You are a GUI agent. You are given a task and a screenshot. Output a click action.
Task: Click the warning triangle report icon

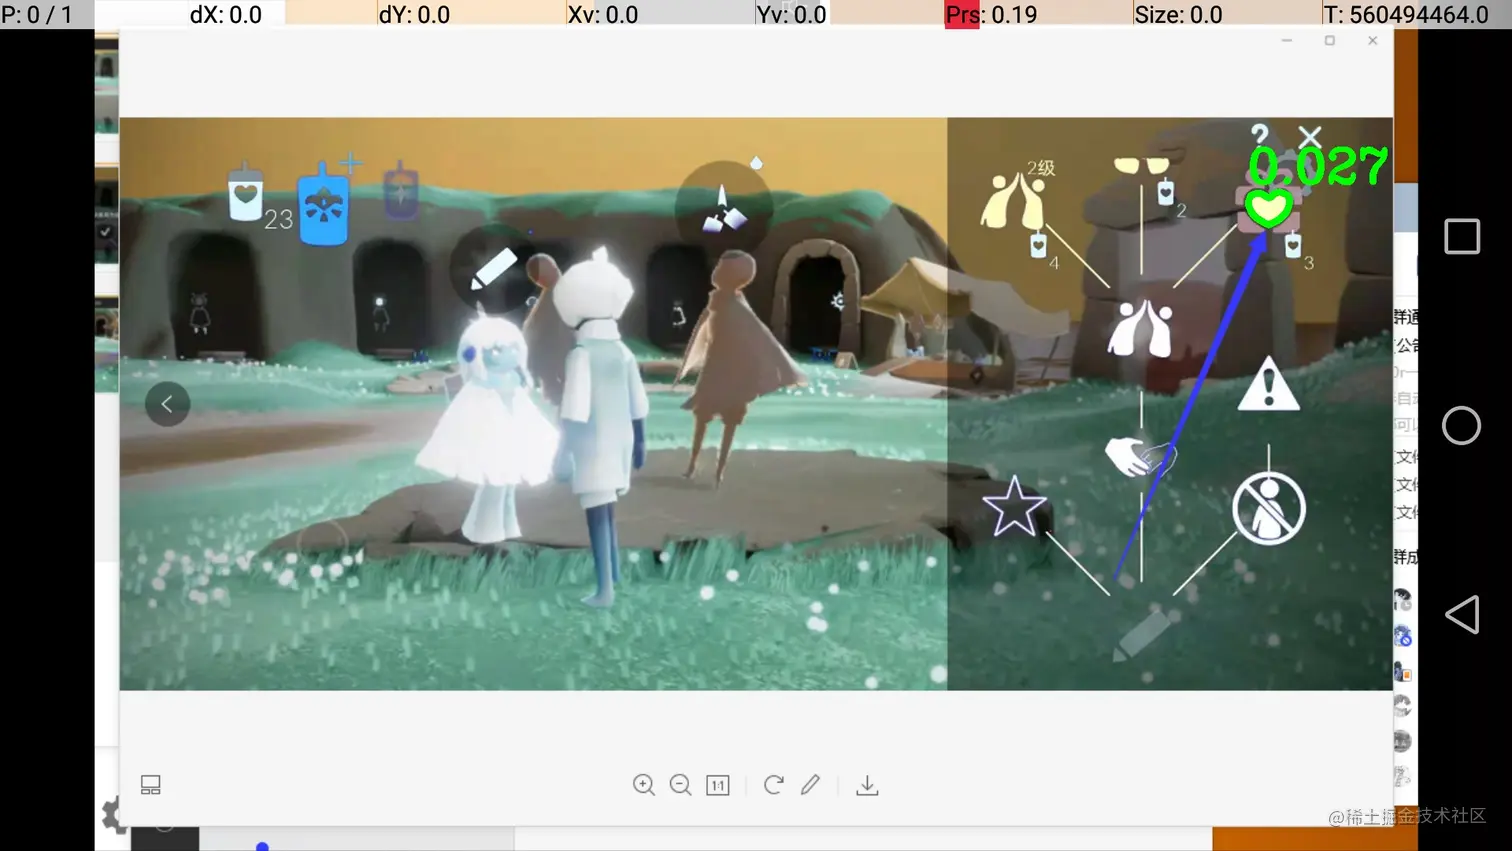tap(1269, 384)
